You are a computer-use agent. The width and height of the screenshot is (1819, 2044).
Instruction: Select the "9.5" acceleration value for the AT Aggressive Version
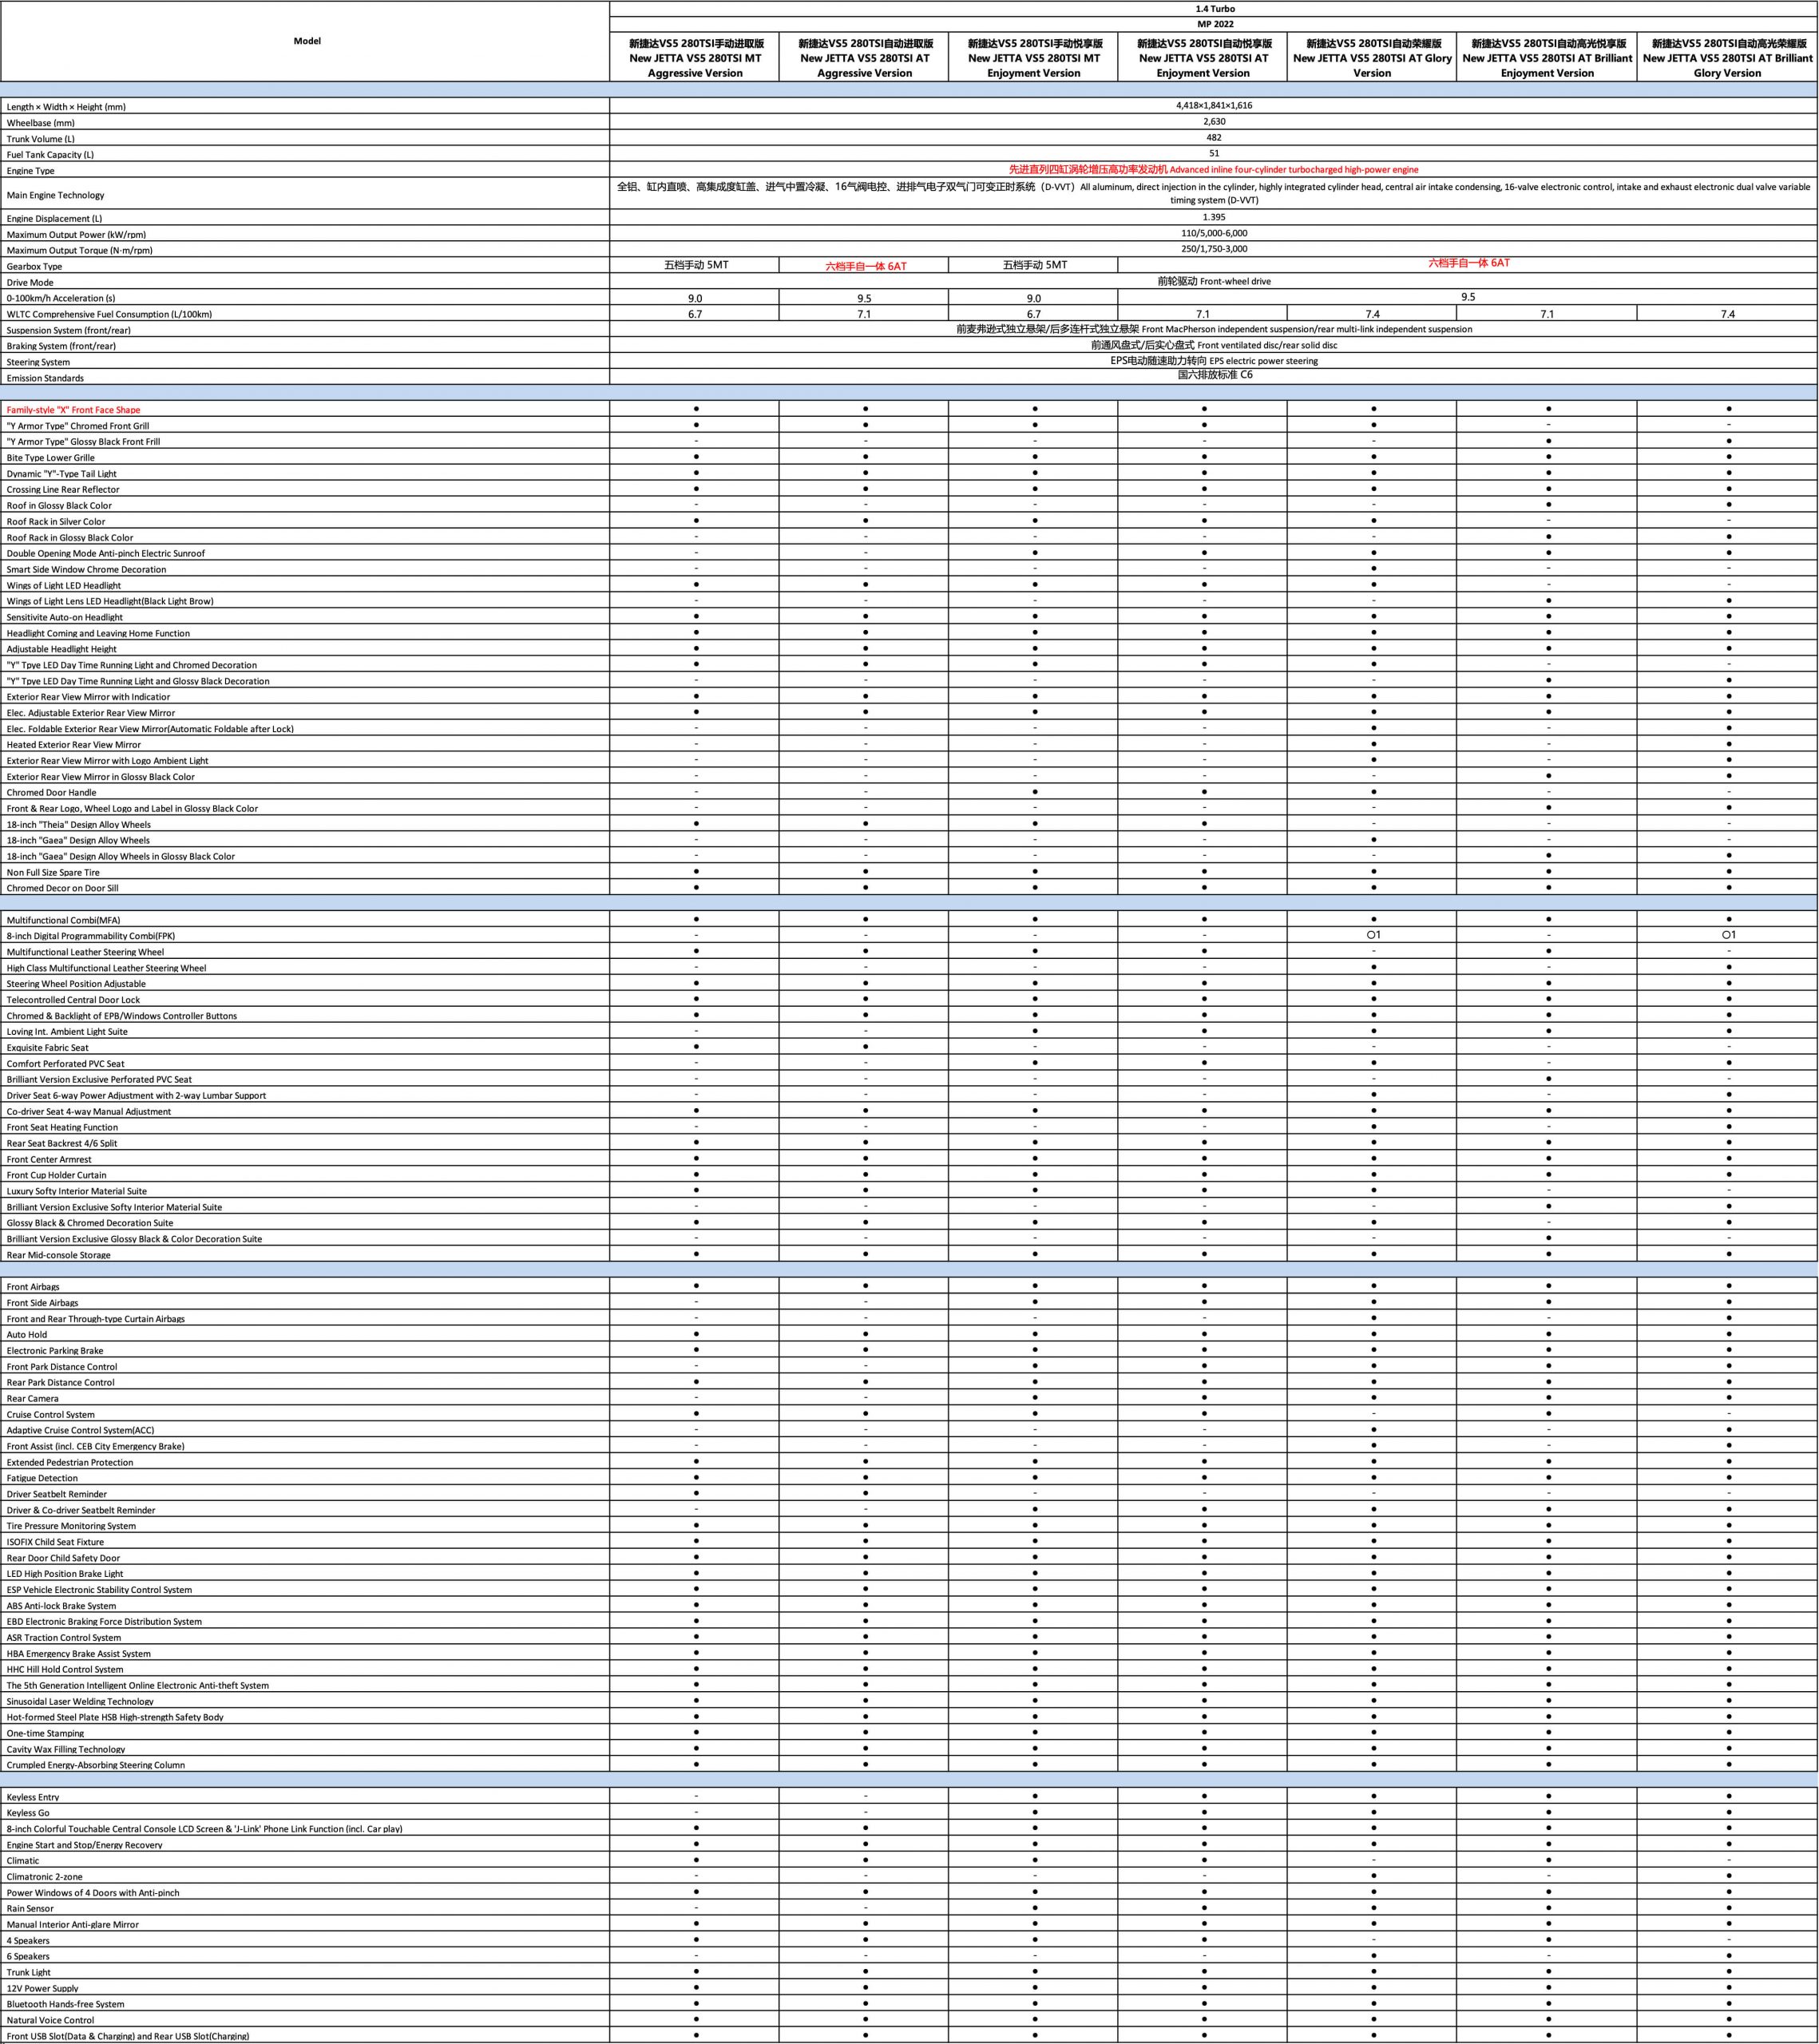coord(864,298)
